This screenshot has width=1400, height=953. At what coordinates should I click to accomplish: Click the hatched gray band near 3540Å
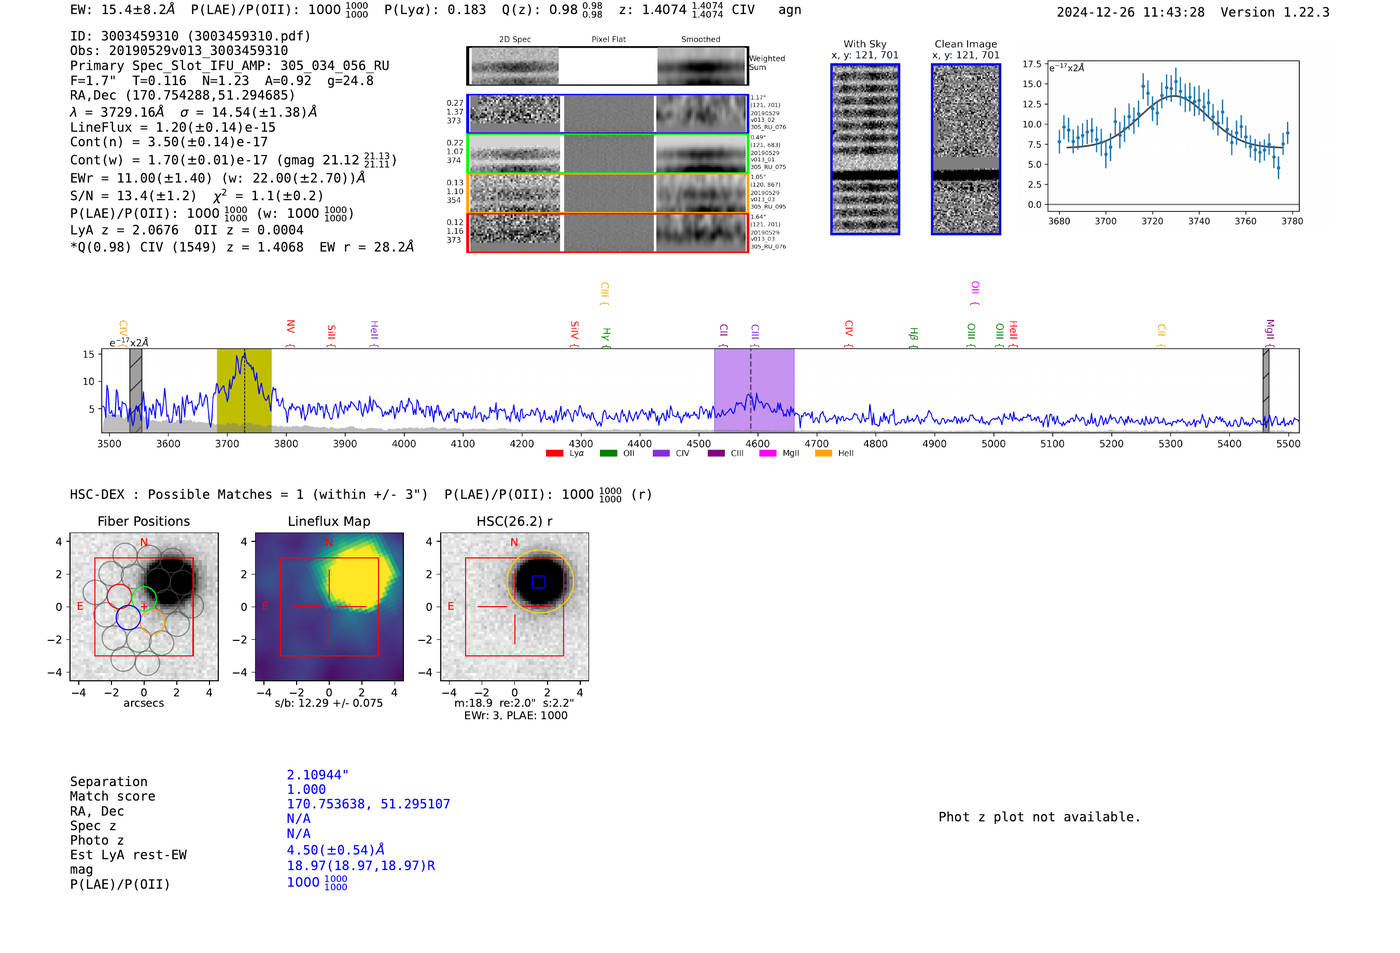136,390
